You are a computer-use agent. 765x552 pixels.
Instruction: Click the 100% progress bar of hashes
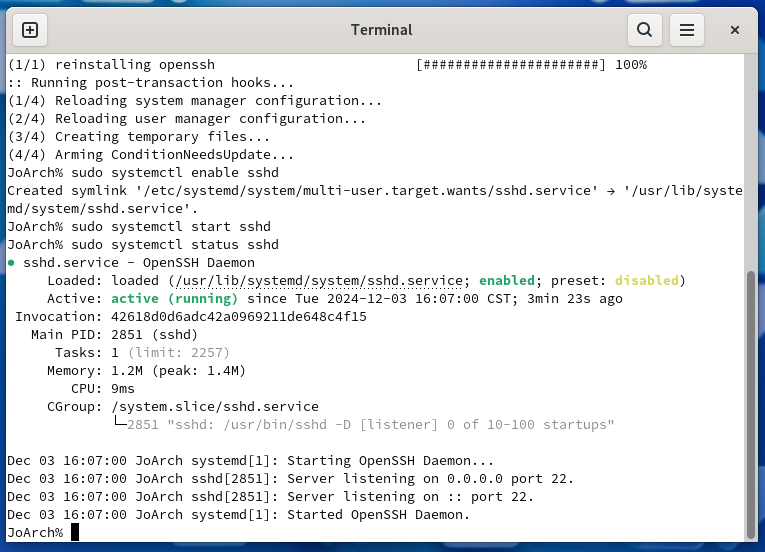coord(510,65)
